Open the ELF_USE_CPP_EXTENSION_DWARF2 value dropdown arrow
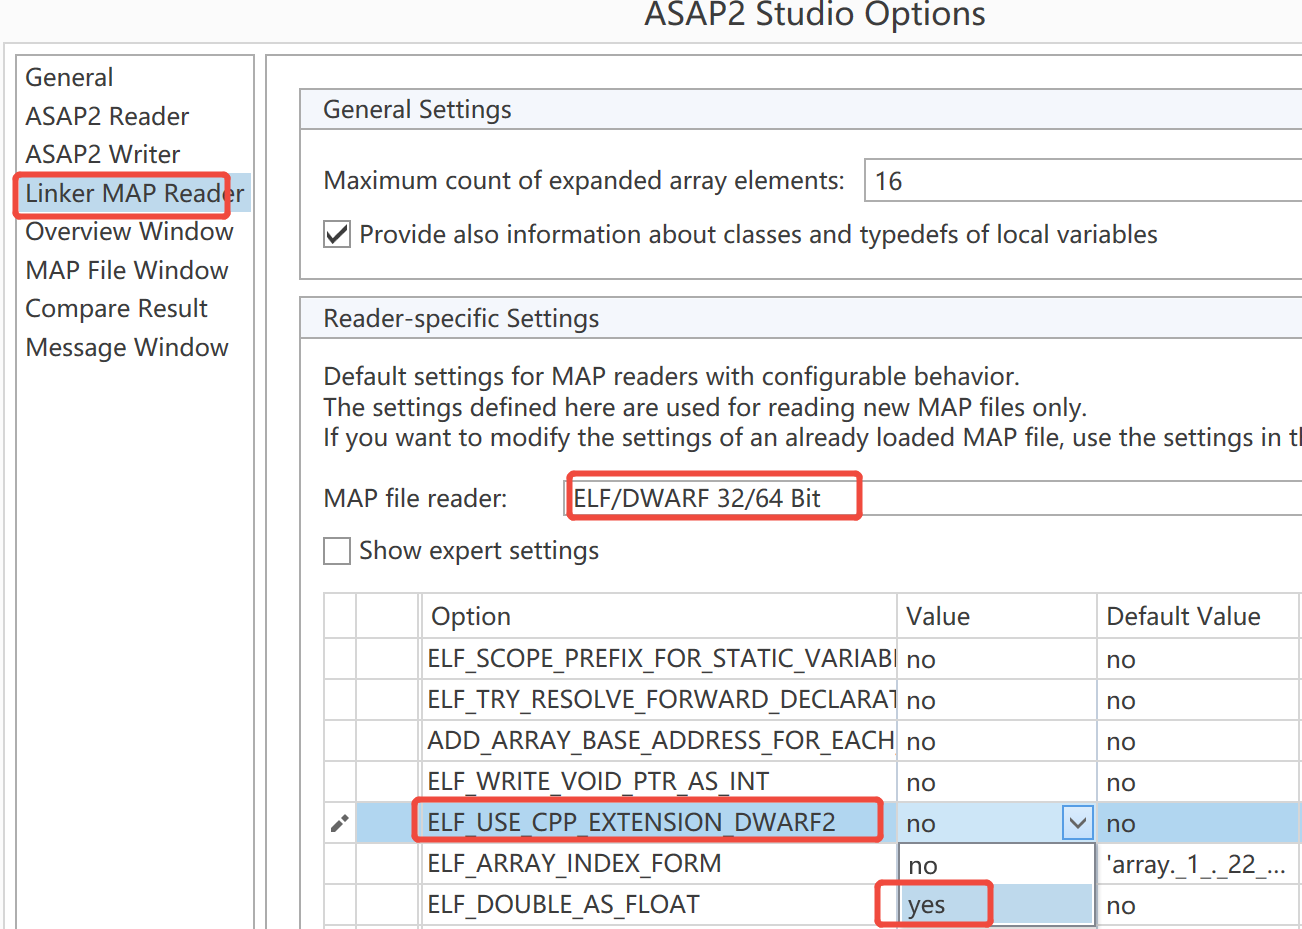This screenshot has height=929, width=1302. [1077, 823]
